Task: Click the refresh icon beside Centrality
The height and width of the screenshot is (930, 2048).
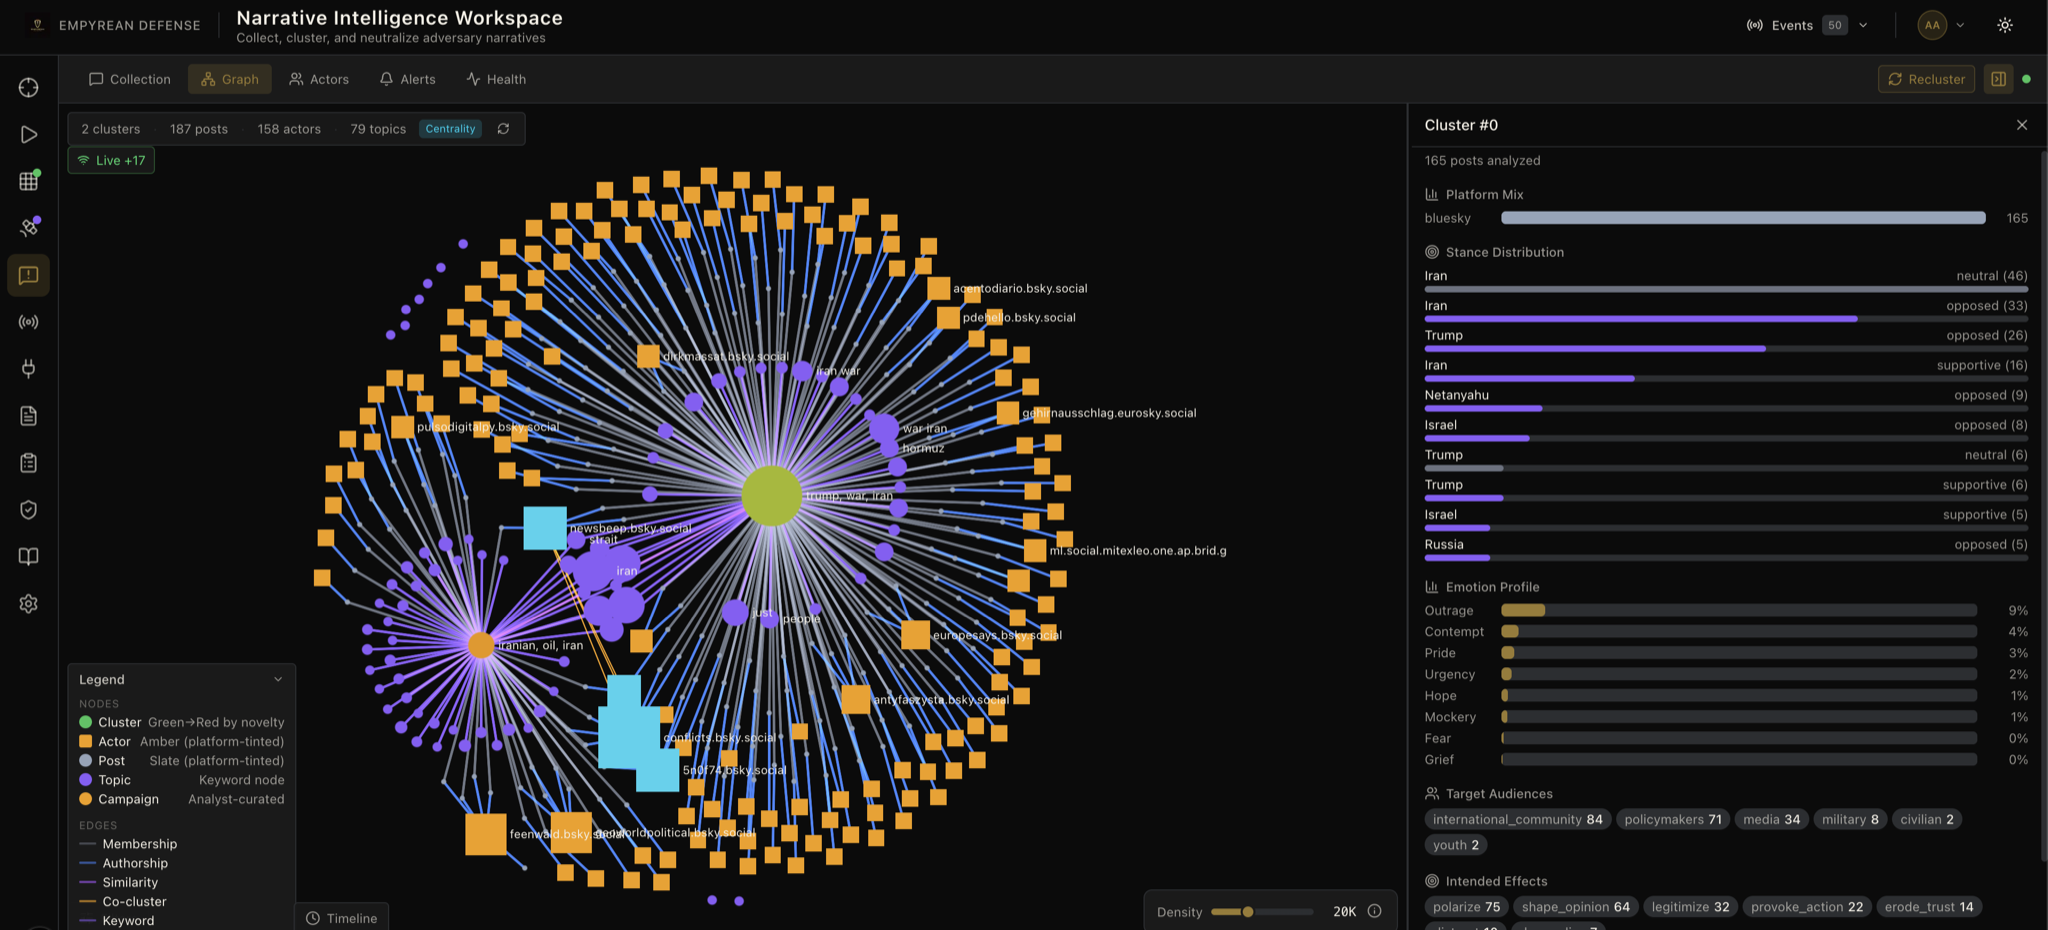Action: pyautogui.click(x=503, y=129)
